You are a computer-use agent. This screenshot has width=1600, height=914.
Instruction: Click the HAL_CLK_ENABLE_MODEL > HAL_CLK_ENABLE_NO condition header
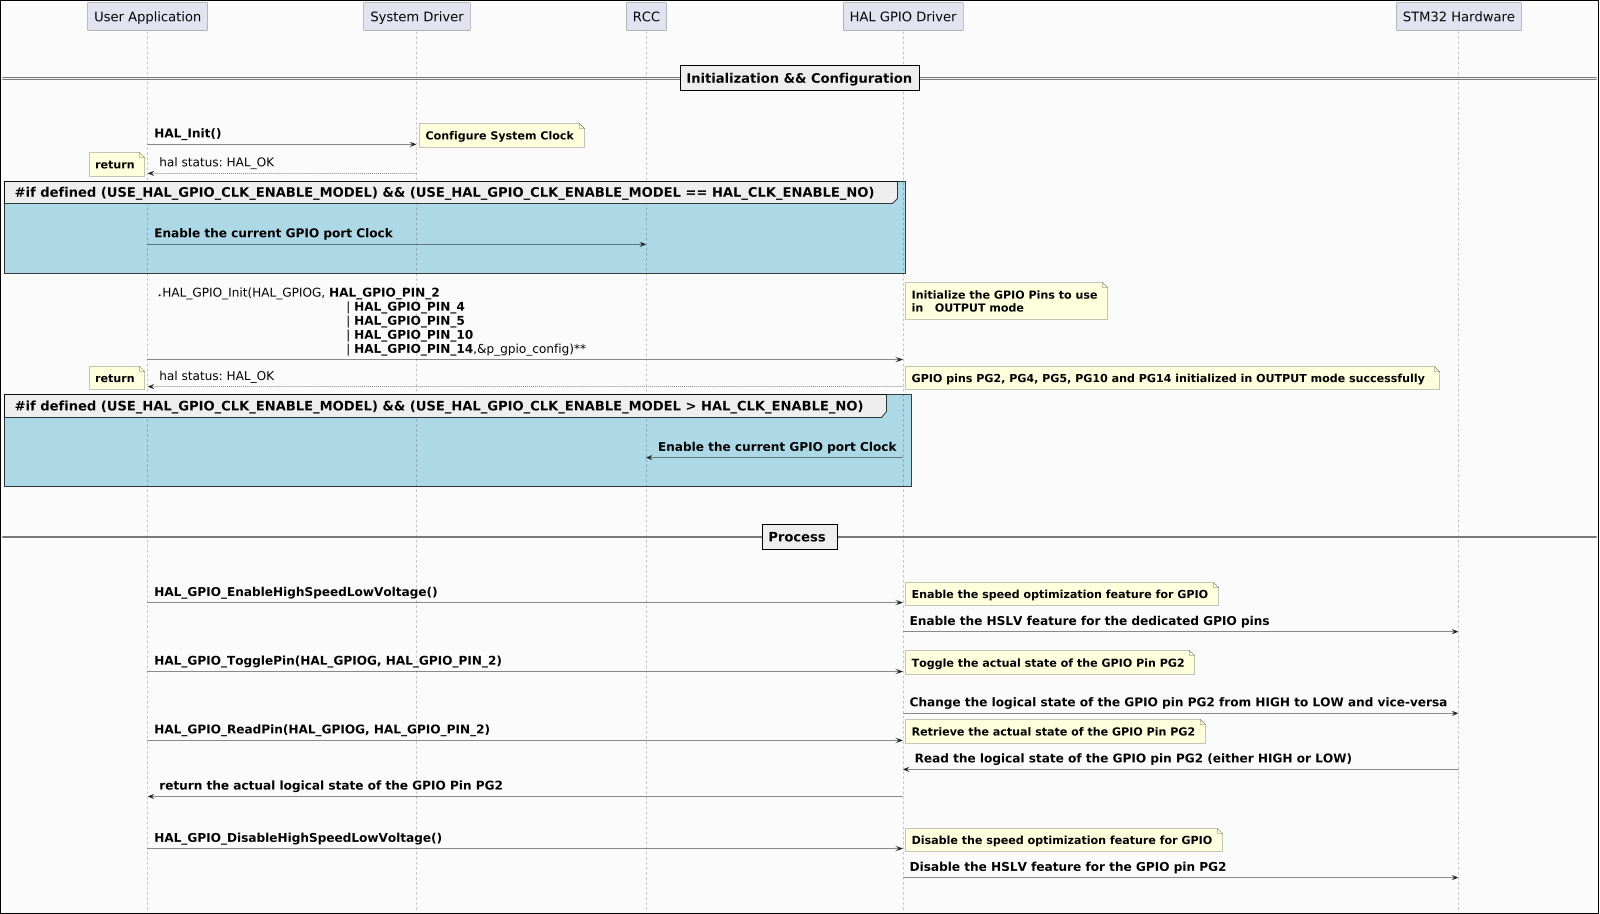point(445,406)
